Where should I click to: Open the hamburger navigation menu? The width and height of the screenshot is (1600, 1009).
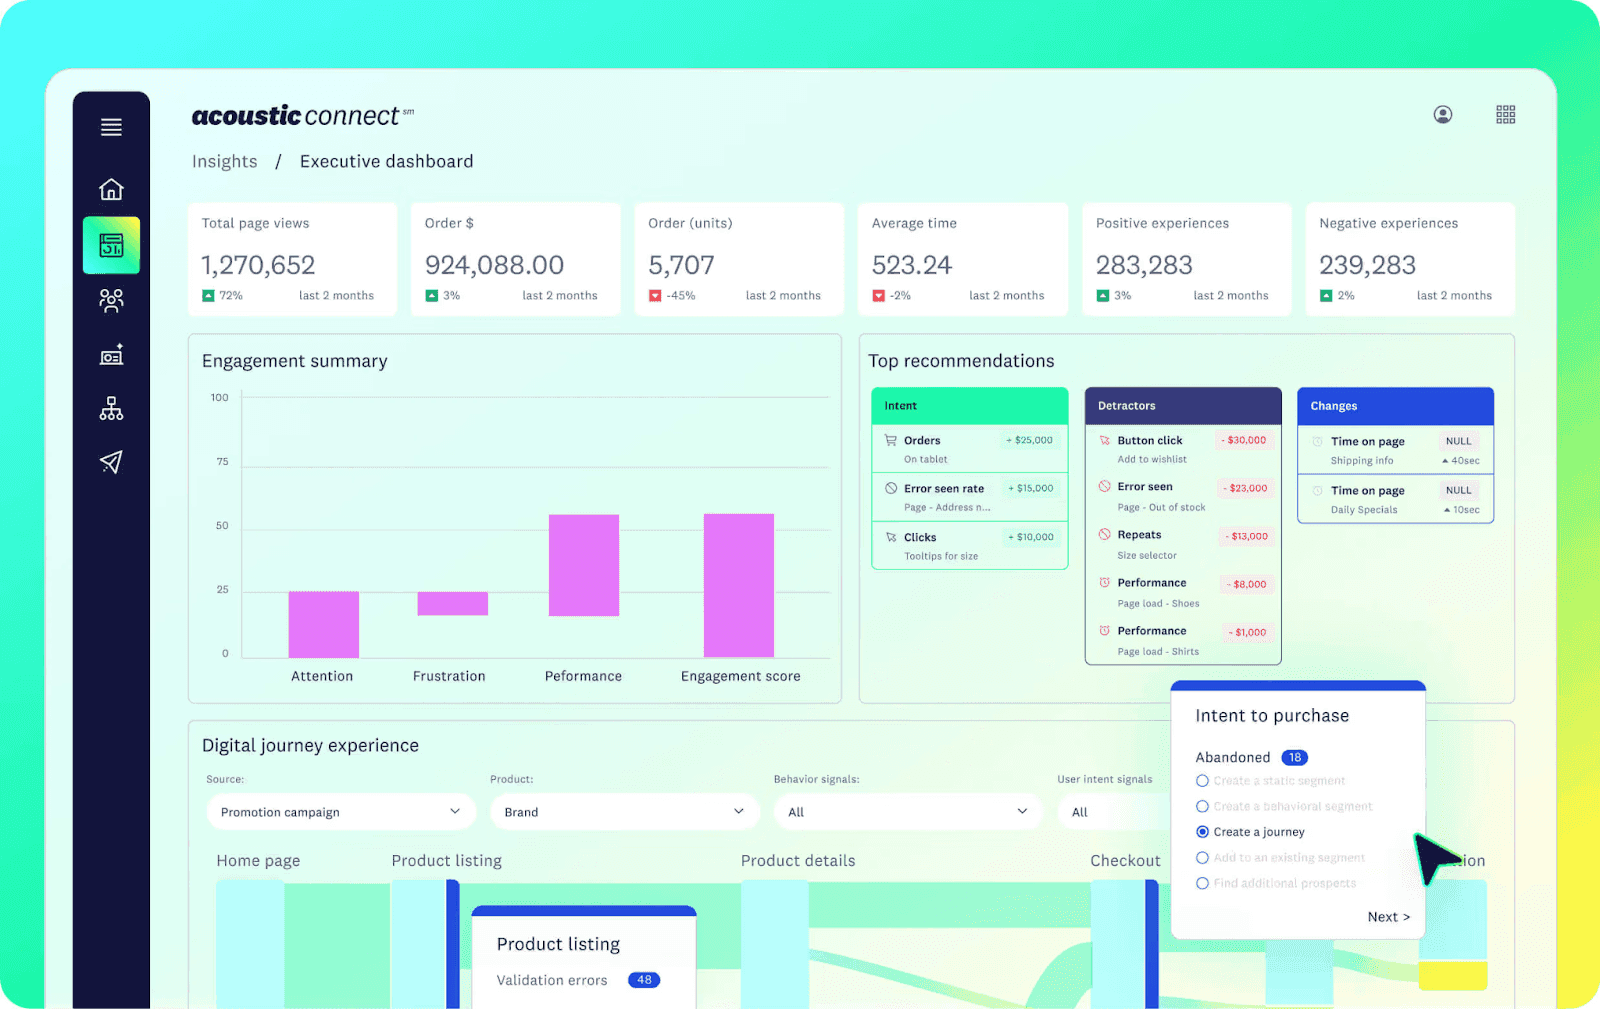click(x=111, y=127)
